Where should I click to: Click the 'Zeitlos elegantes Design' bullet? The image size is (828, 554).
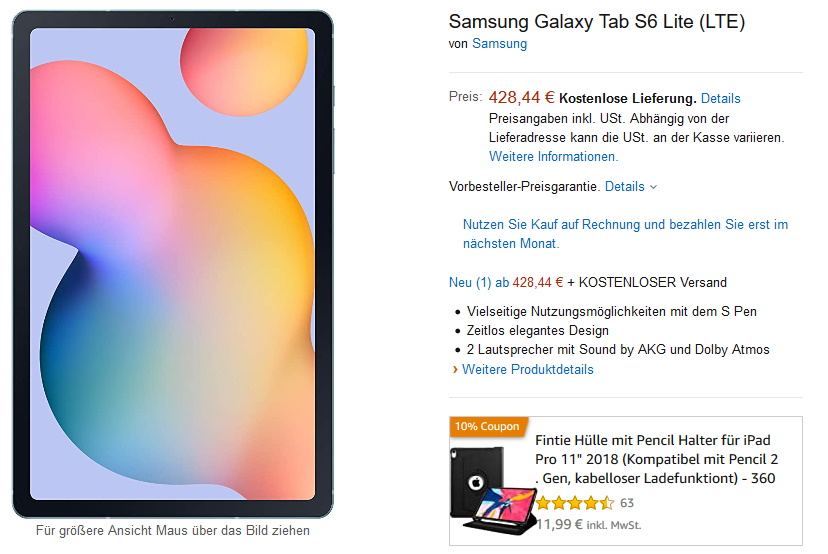tap(537, 330)
